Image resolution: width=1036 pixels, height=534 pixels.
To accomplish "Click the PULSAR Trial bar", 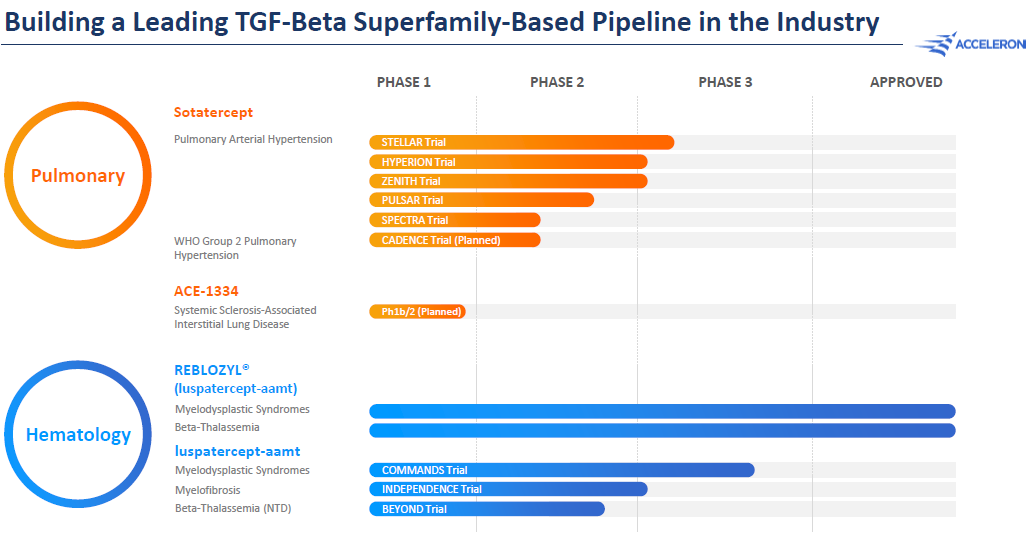I will [481, 200].
